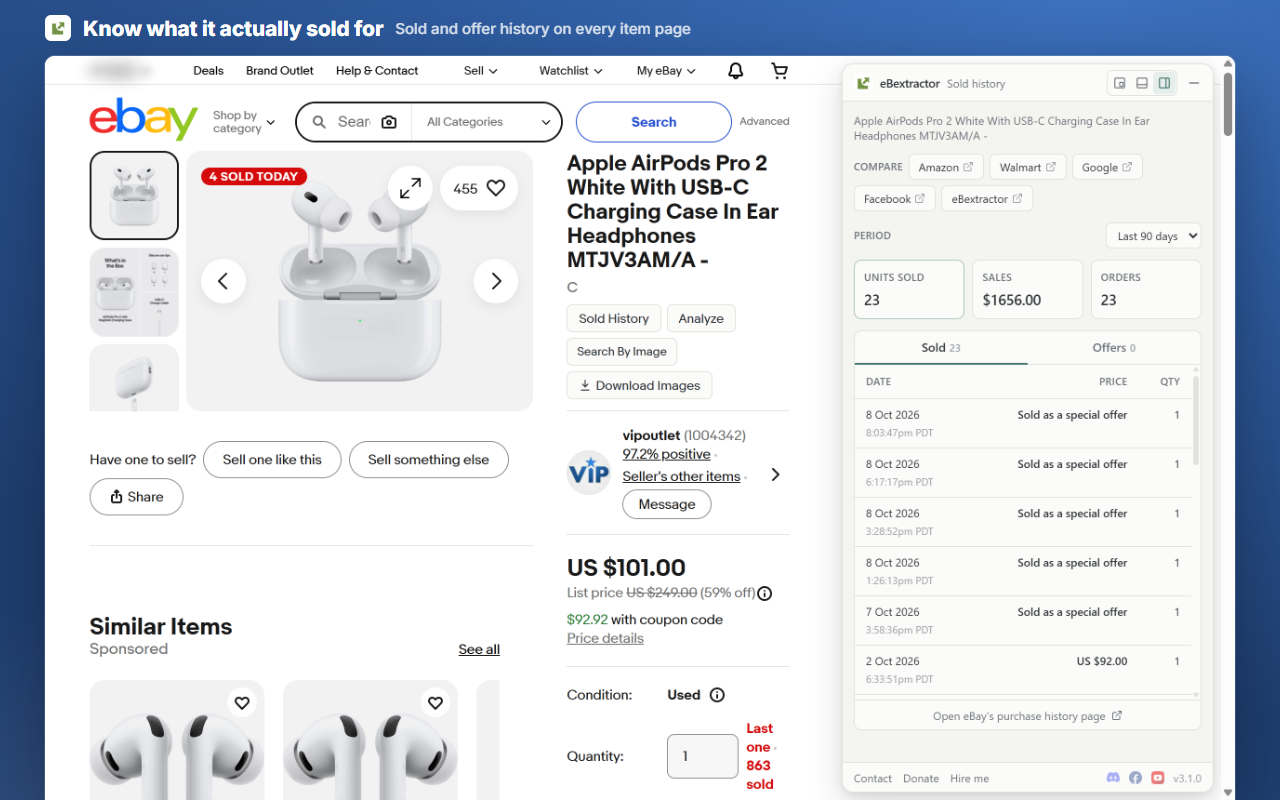Favorite the first similar item heart
Image resolution: width=1280 pixels, height=800 pixels.
(x=242, y=703)
